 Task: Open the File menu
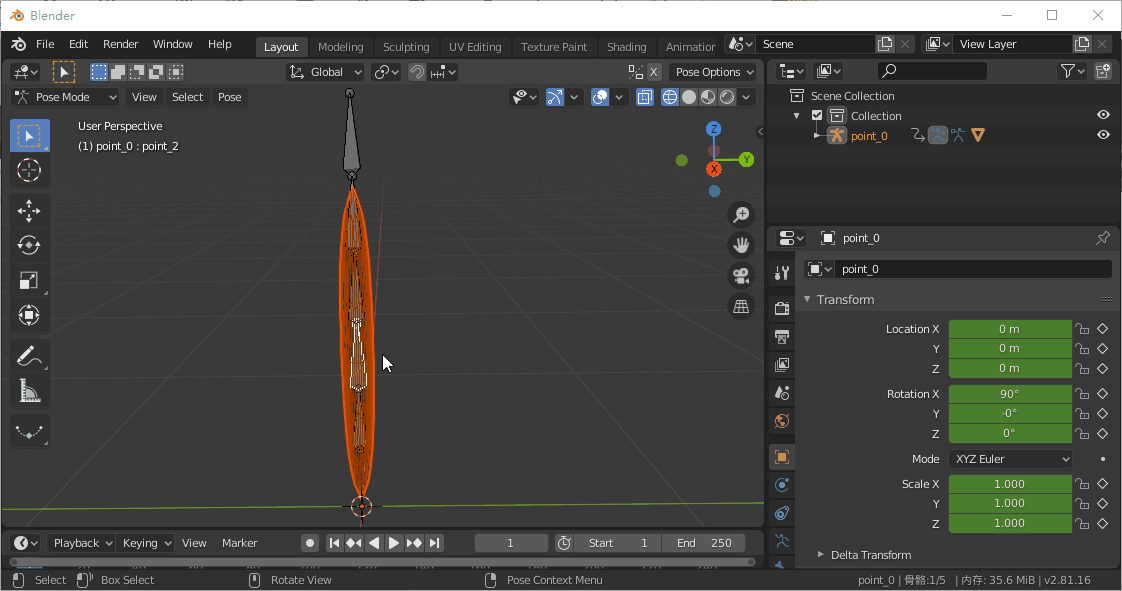(x=45, y=44)
